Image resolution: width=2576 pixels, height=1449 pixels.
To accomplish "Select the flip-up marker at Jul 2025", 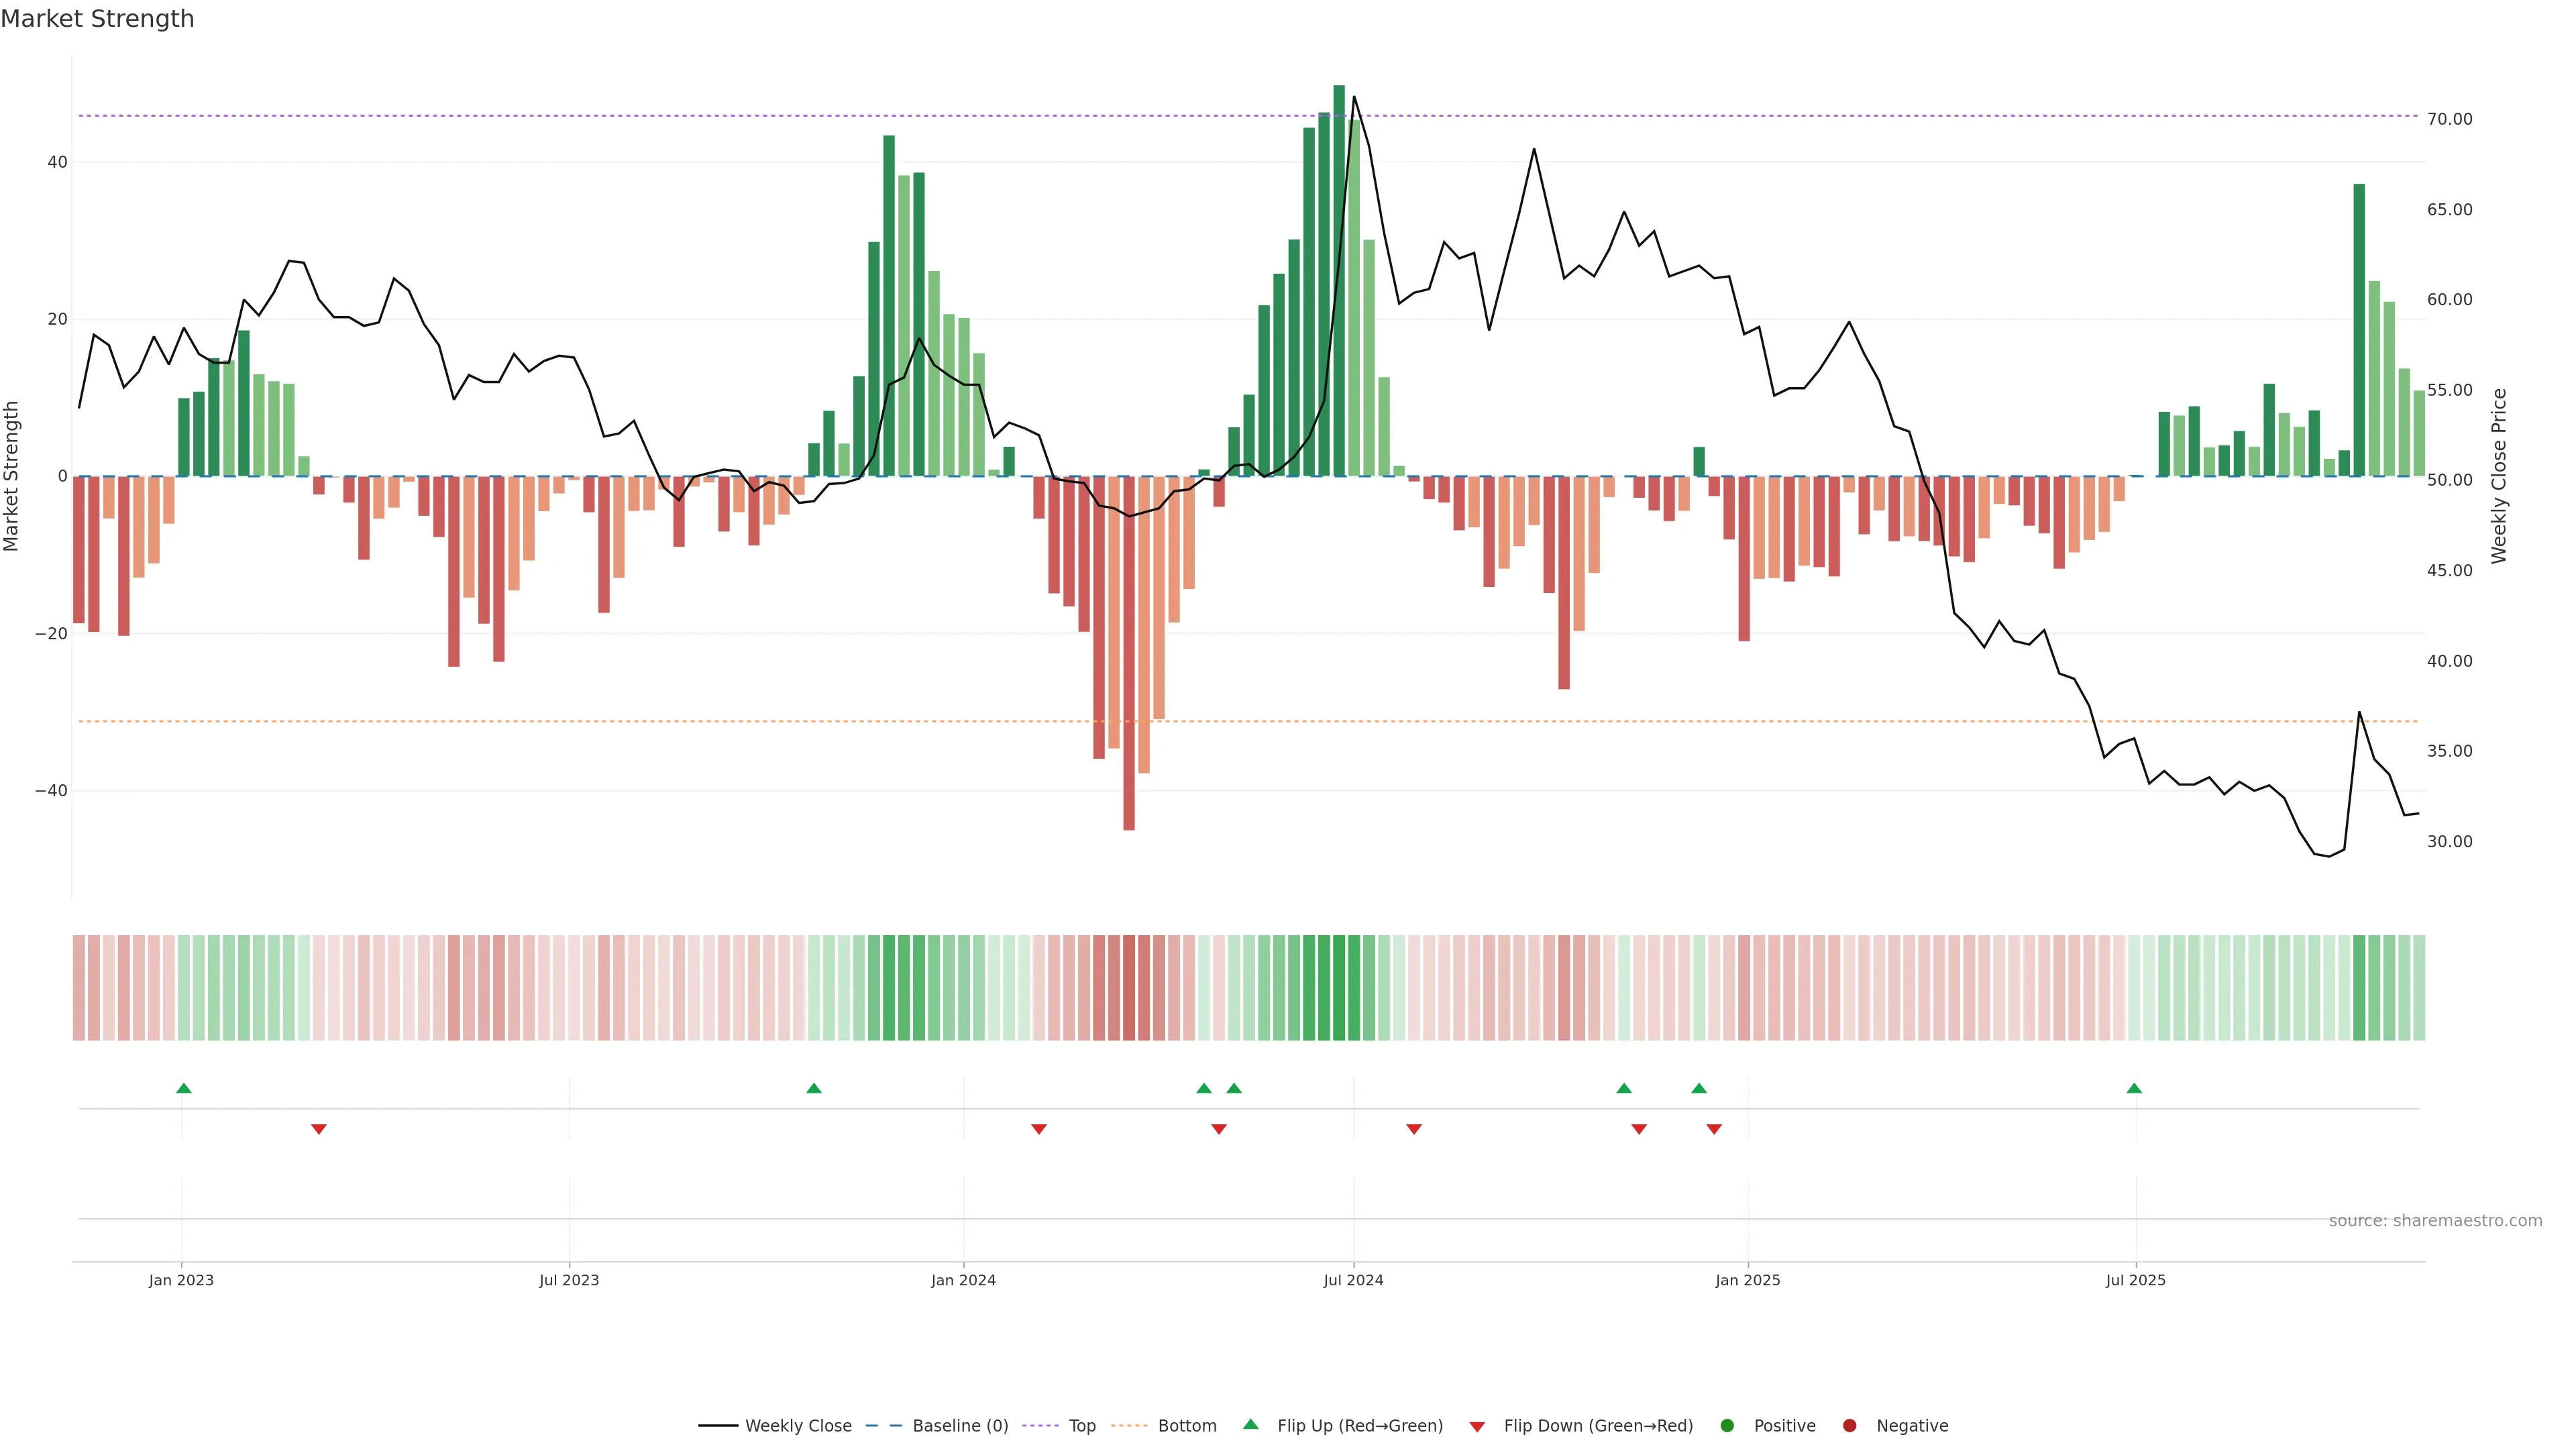I will click(x=2134, y=1088).
